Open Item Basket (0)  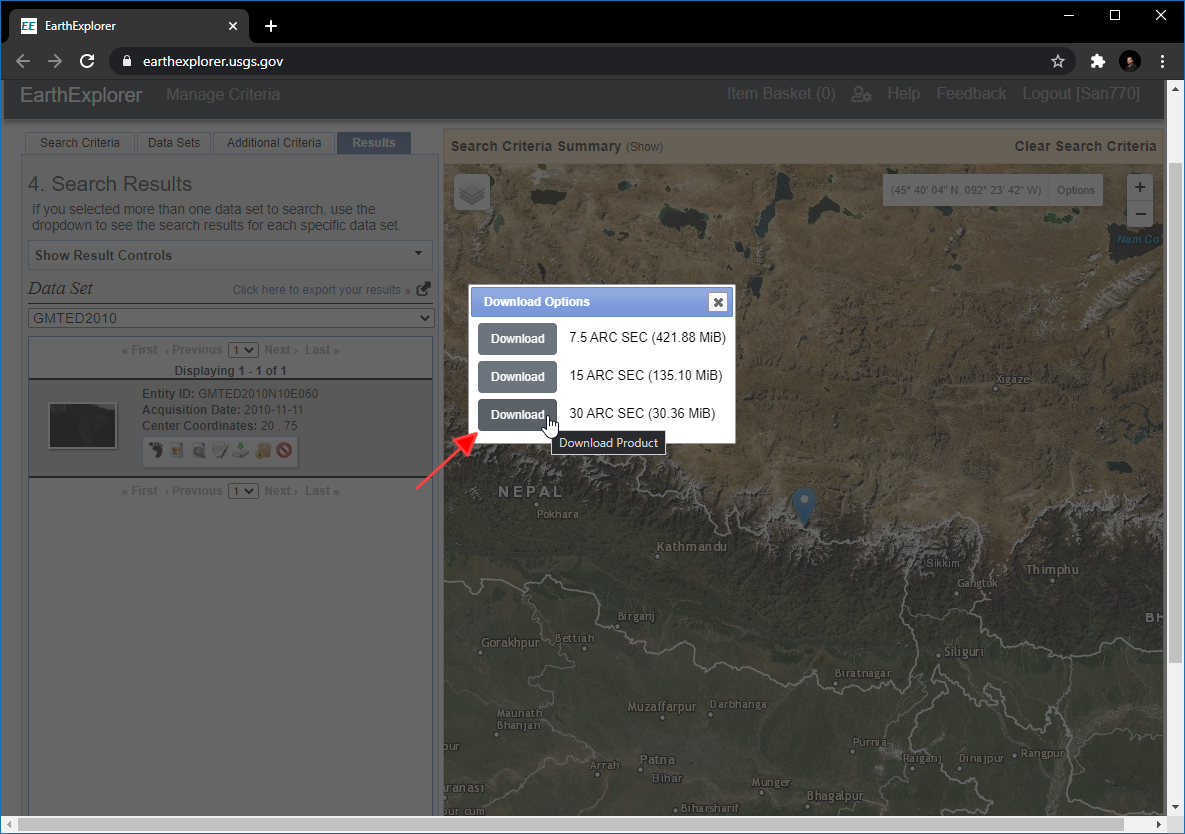(781, 94)
